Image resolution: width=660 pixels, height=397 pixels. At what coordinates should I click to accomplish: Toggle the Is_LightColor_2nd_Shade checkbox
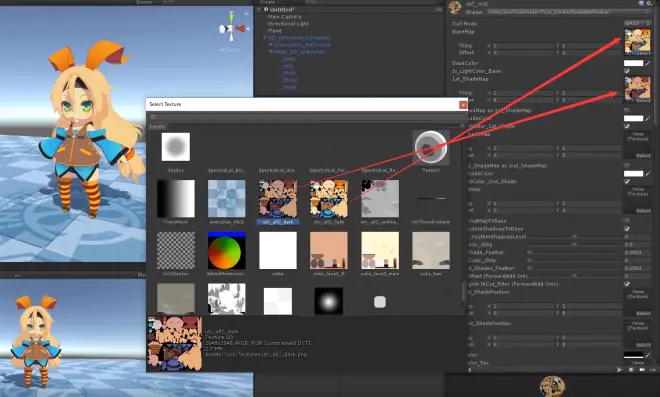coord(627,181)
